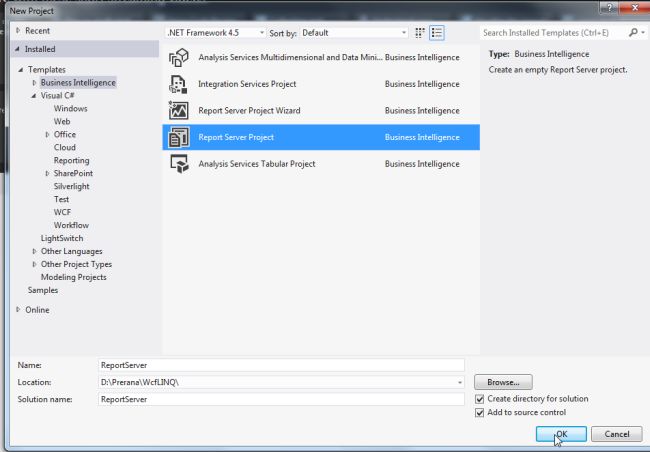Click Other Project Types label

click(x=76, y=264)
